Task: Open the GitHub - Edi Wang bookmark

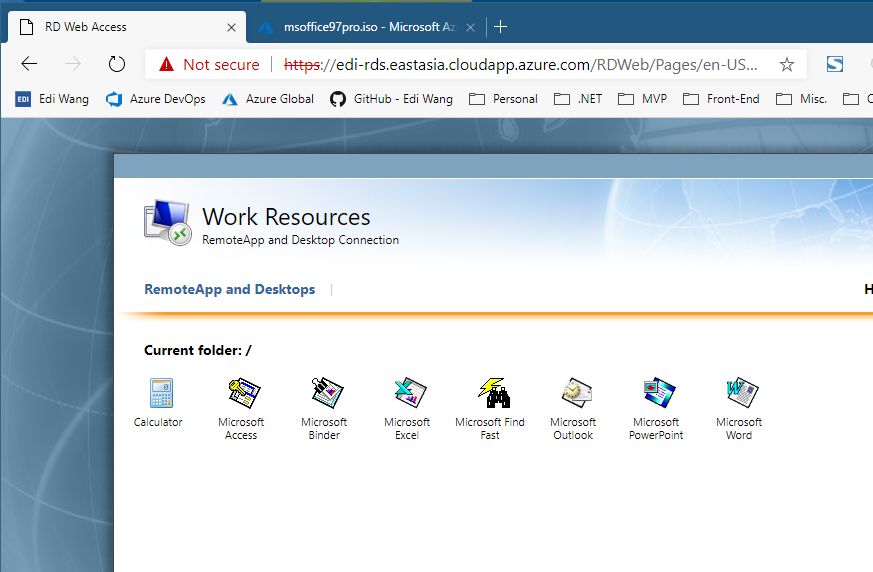Action: tap(391, 99)
